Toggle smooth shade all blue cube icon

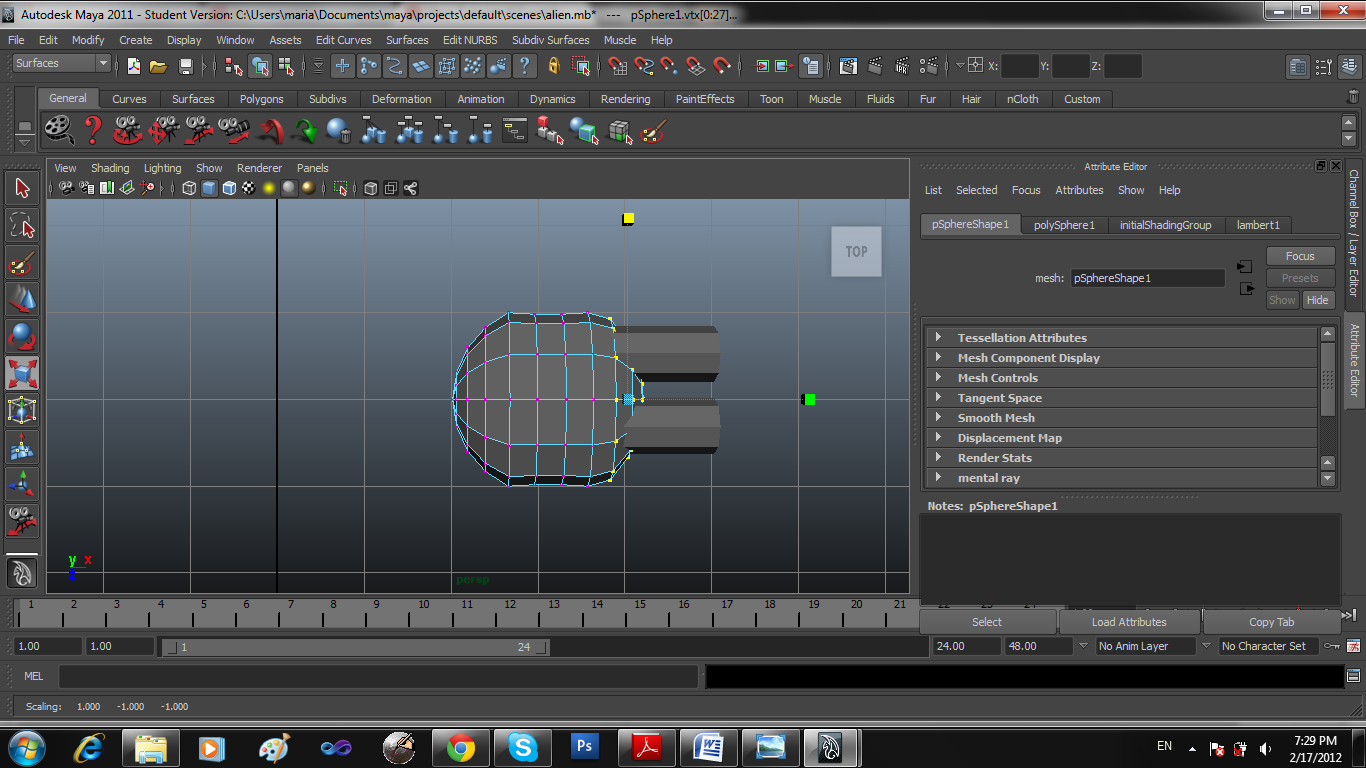tap(209, 188)
